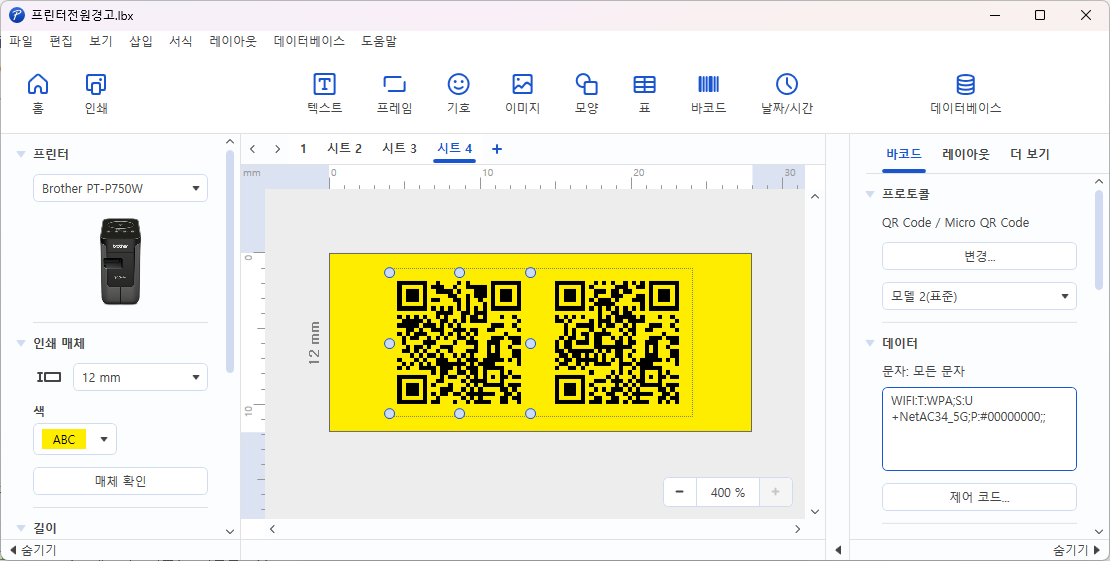Hide left panel via 숨기기 arrow
Screen dimensions: 1110x561
31,550
